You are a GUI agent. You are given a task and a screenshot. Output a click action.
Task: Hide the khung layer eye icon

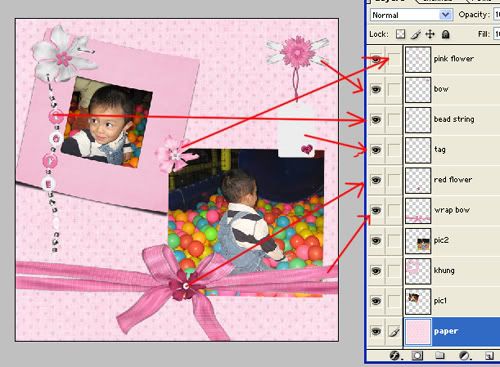(376, 271)
